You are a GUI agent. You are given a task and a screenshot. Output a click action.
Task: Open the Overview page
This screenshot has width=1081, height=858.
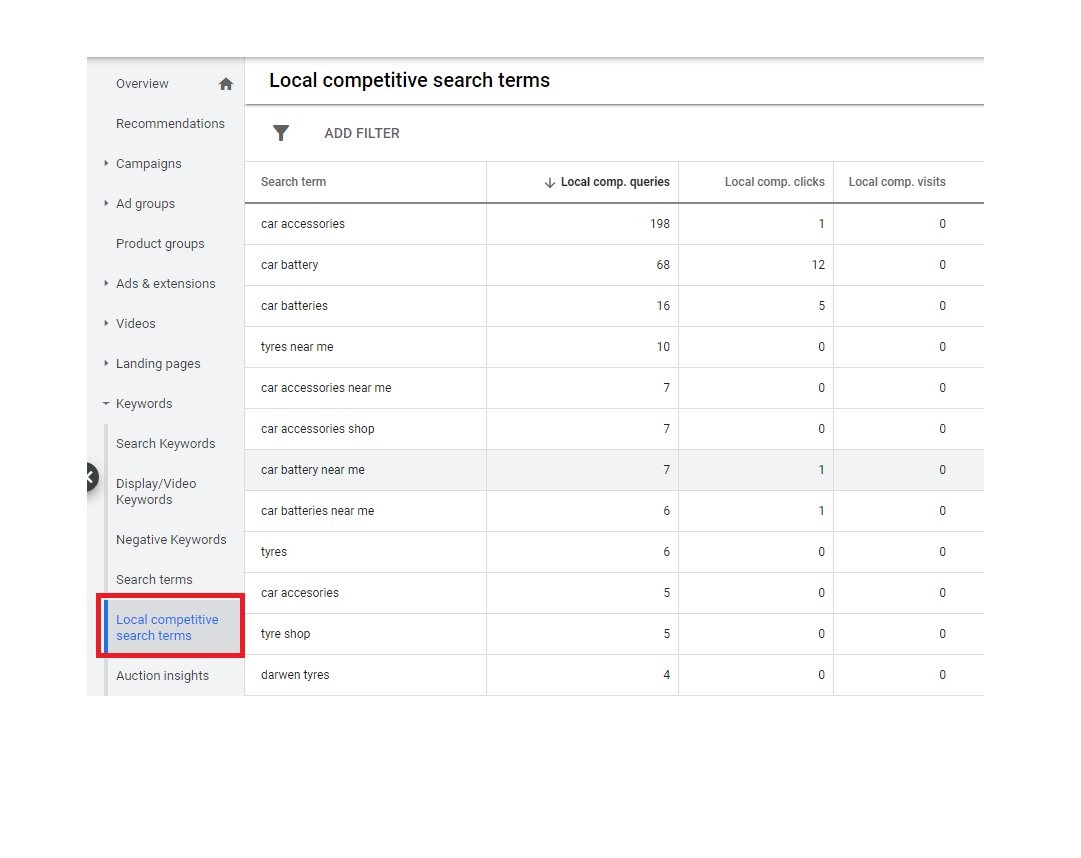[x=142, y=83]
